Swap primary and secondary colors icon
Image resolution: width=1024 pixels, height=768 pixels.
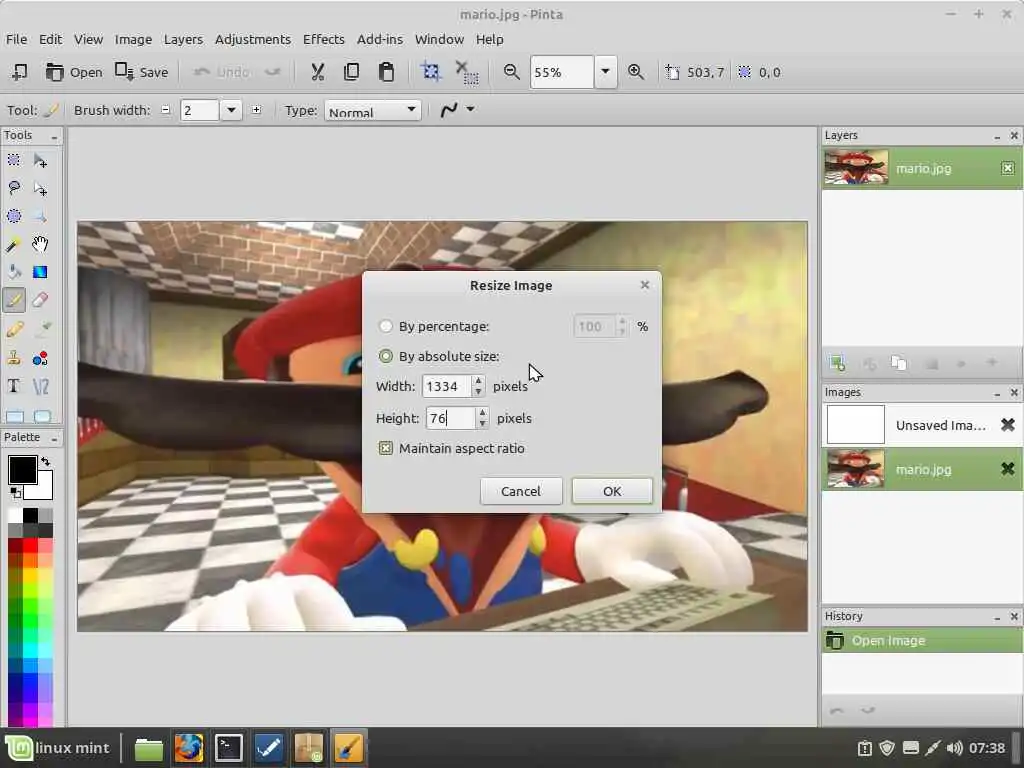[x=45, y=462]
